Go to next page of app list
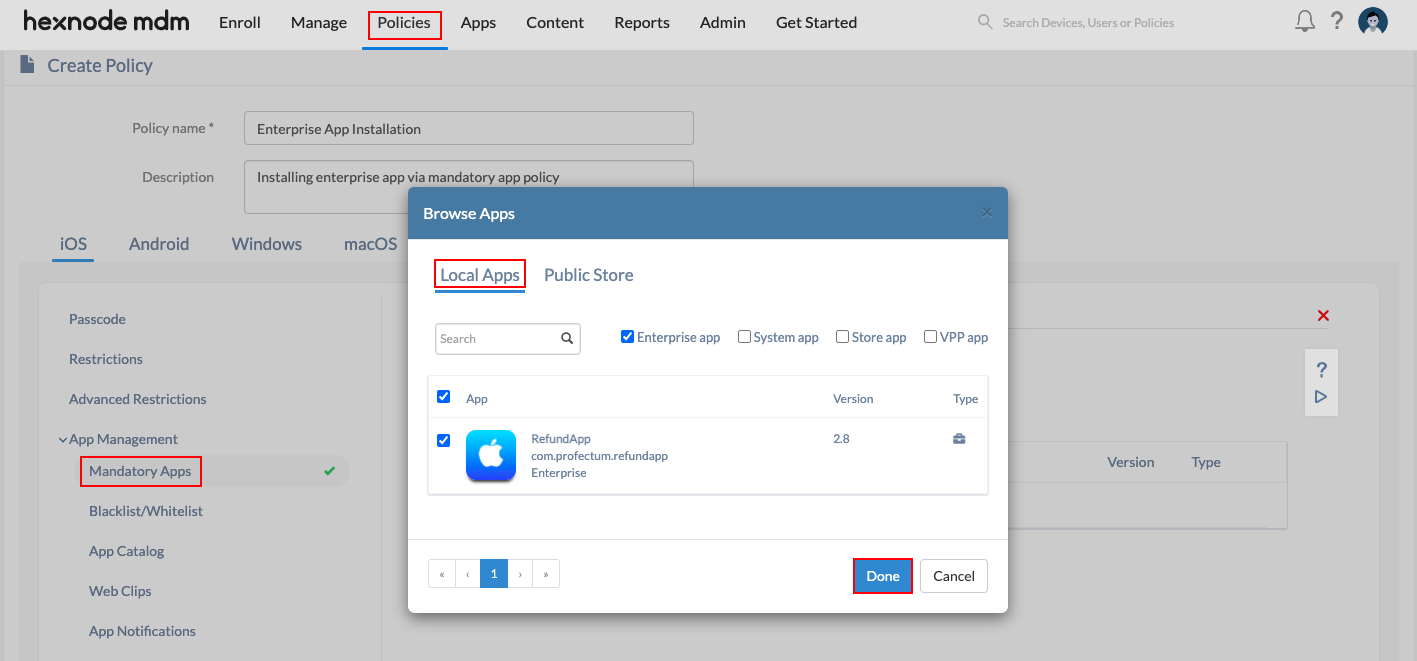The height and width of the screenshot is (661, 1417). pos(520,574)
